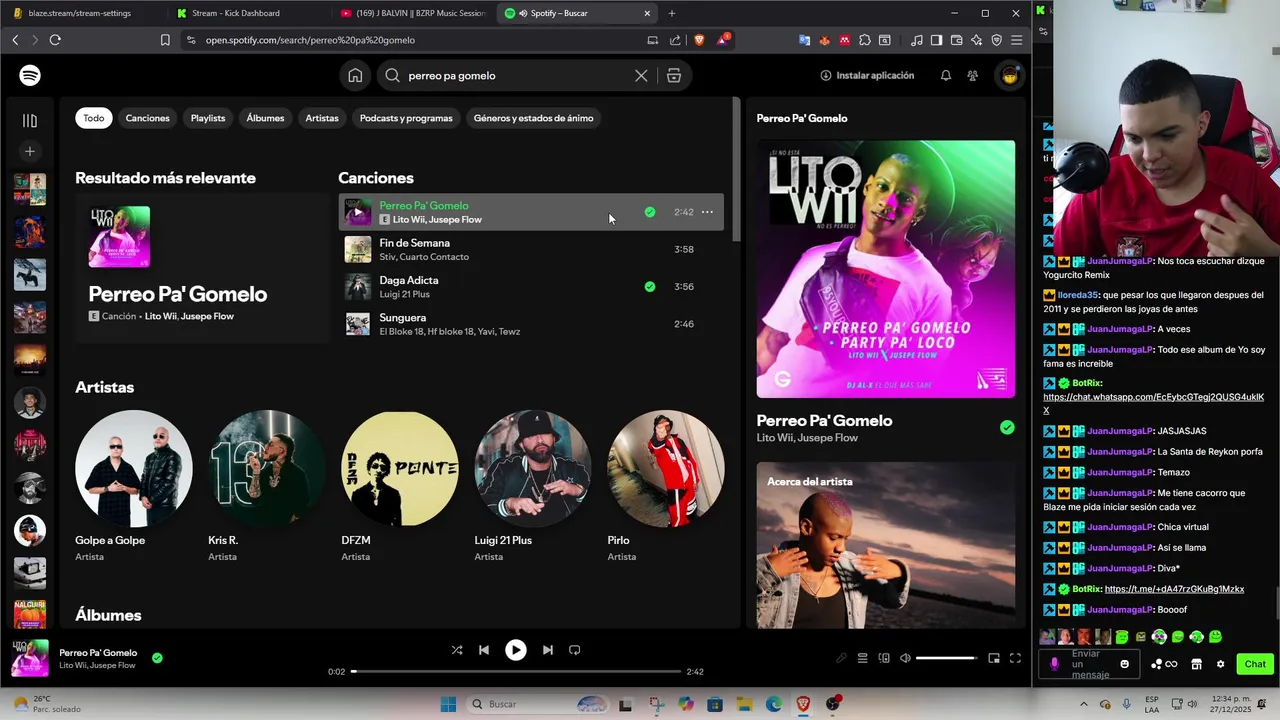Toggle saved checkmark in the player bar

(x=157, y=658)
